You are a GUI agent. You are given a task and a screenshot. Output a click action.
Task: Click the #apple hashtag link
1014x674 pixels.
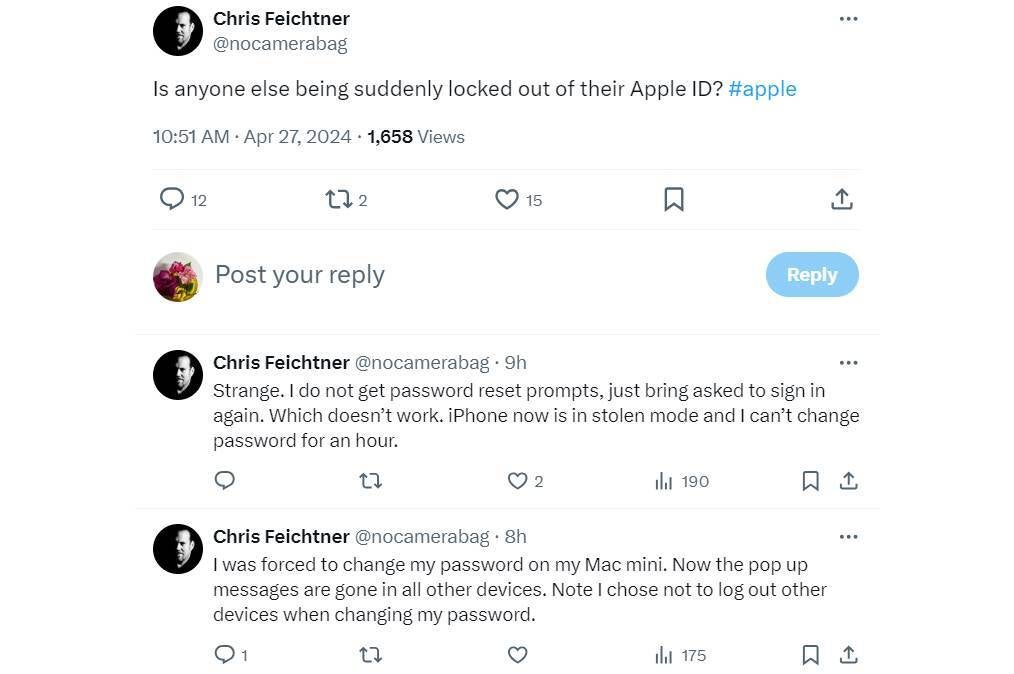(762, 88)
